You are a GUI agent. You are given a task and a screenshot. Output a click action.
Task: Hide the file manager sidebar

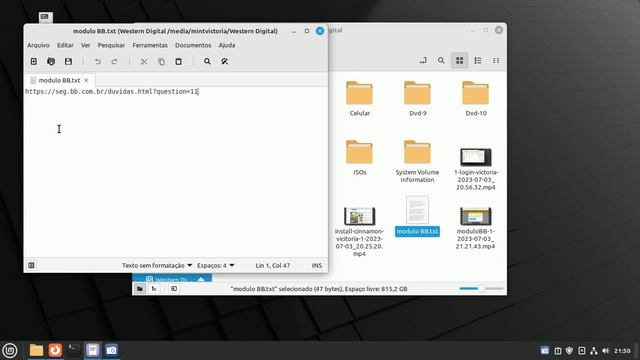[174, 289]
